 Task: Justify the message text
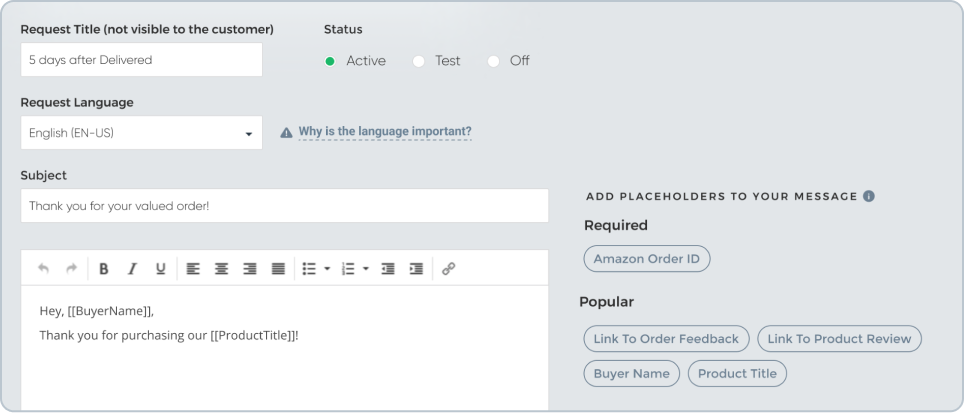pos(279,269)
